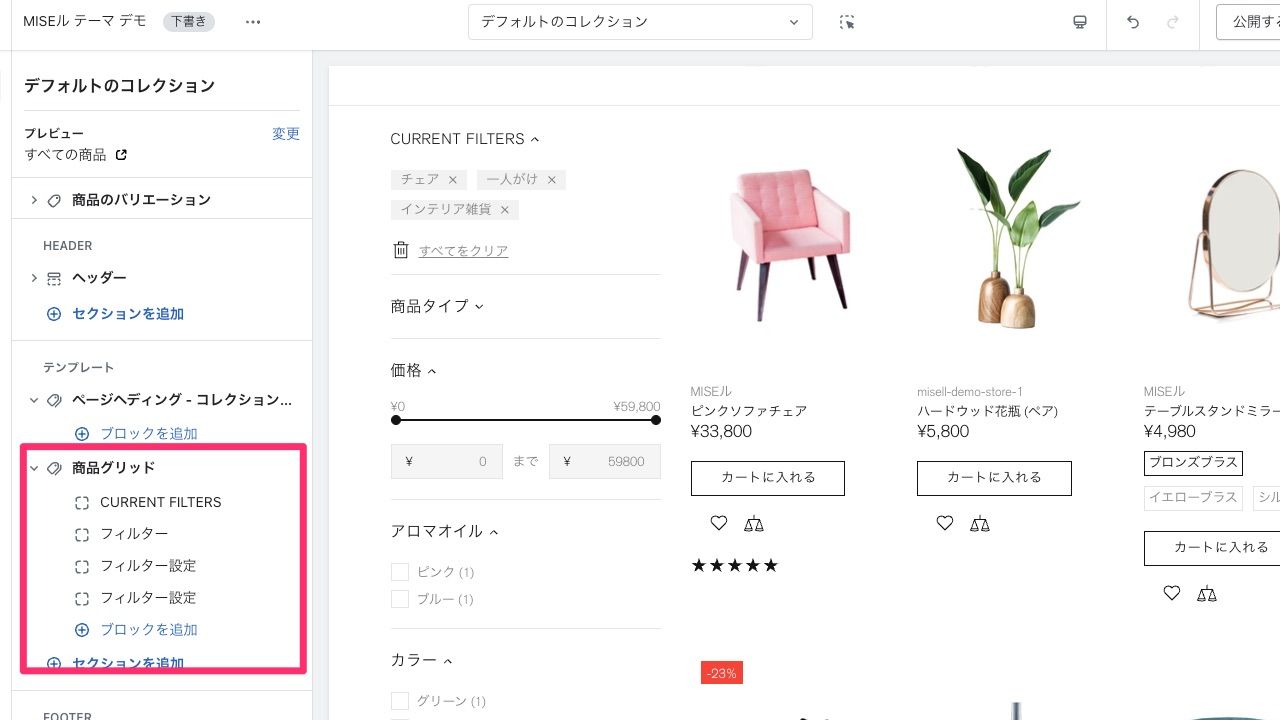Open the デフォルトのコレクション template dropdown
1280x720 pixels.
640,22
